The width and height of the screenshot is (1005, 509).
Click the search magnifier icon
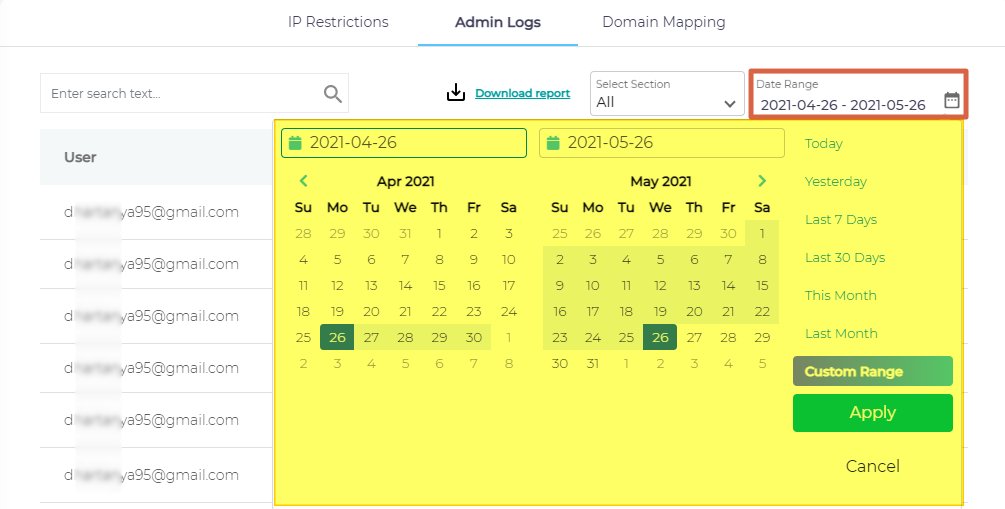click(333, 94)
